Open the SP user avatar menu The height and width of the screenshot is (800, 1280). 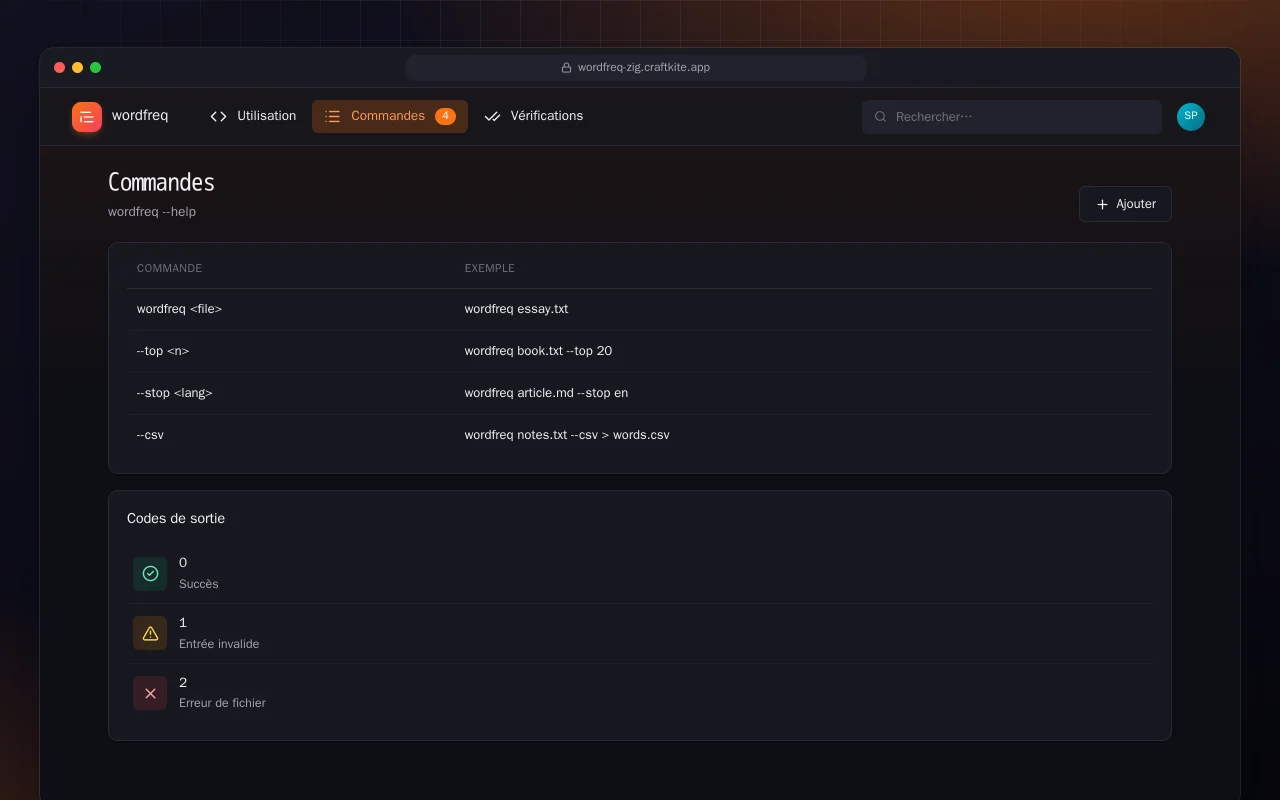coord(1191,116)
